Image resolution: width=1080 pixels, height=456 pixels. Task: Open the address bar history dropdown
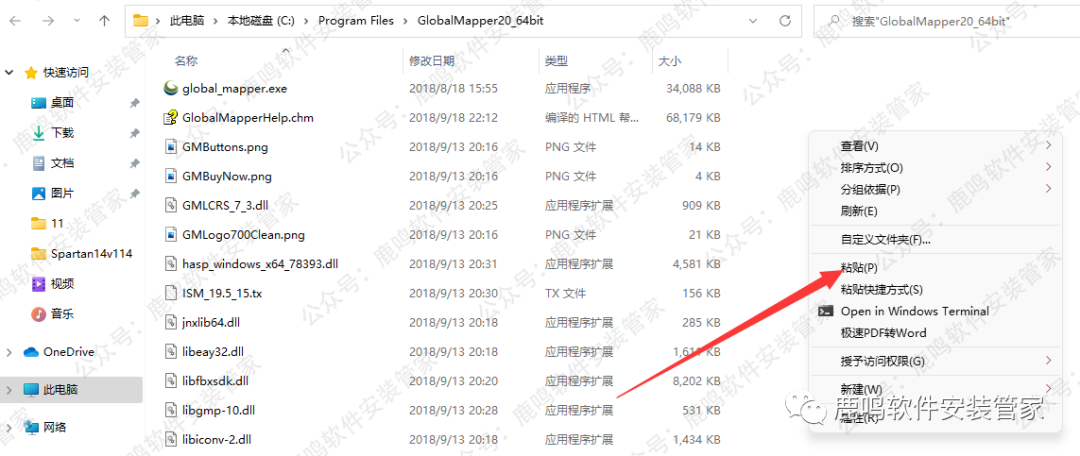(755, 21)
